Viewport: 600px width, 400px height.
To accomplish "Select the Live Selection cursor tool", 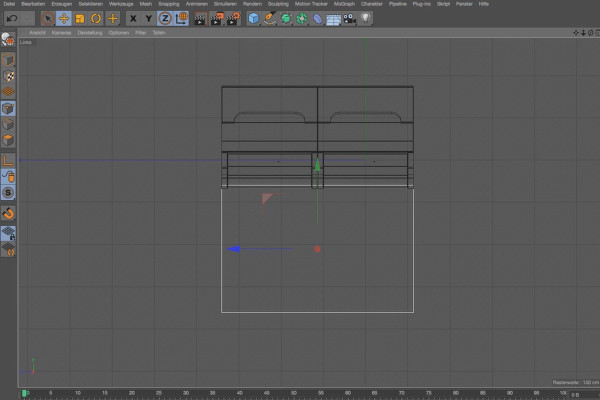I will pyautogui.click(x=47, y=18).
